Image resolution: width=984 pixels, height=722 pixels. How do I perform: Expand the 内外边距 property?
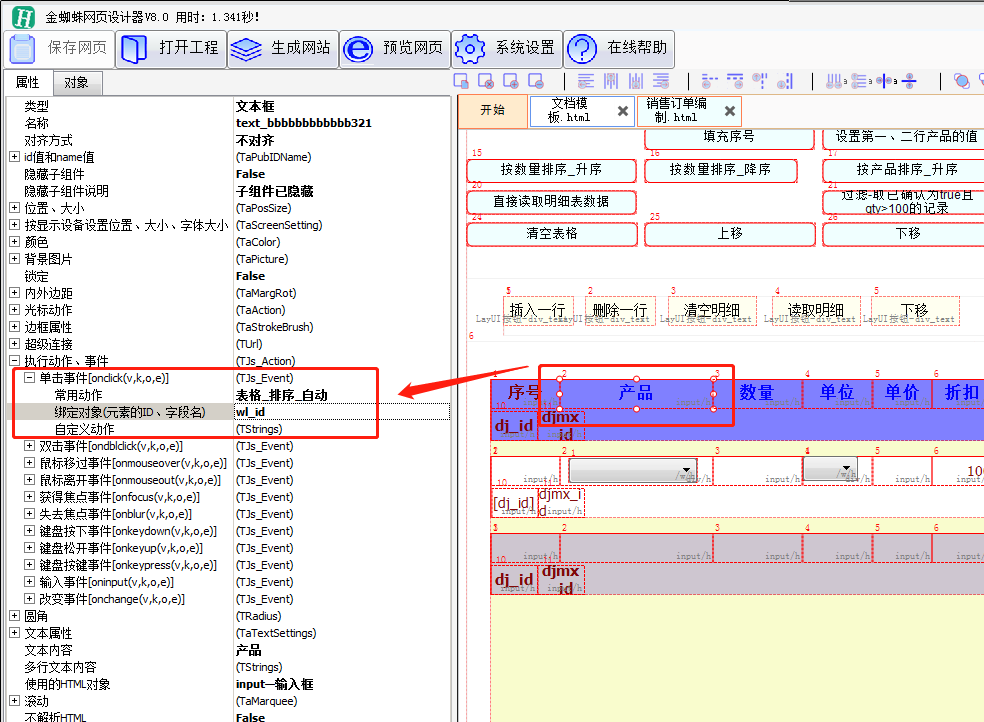pos(14,292)
